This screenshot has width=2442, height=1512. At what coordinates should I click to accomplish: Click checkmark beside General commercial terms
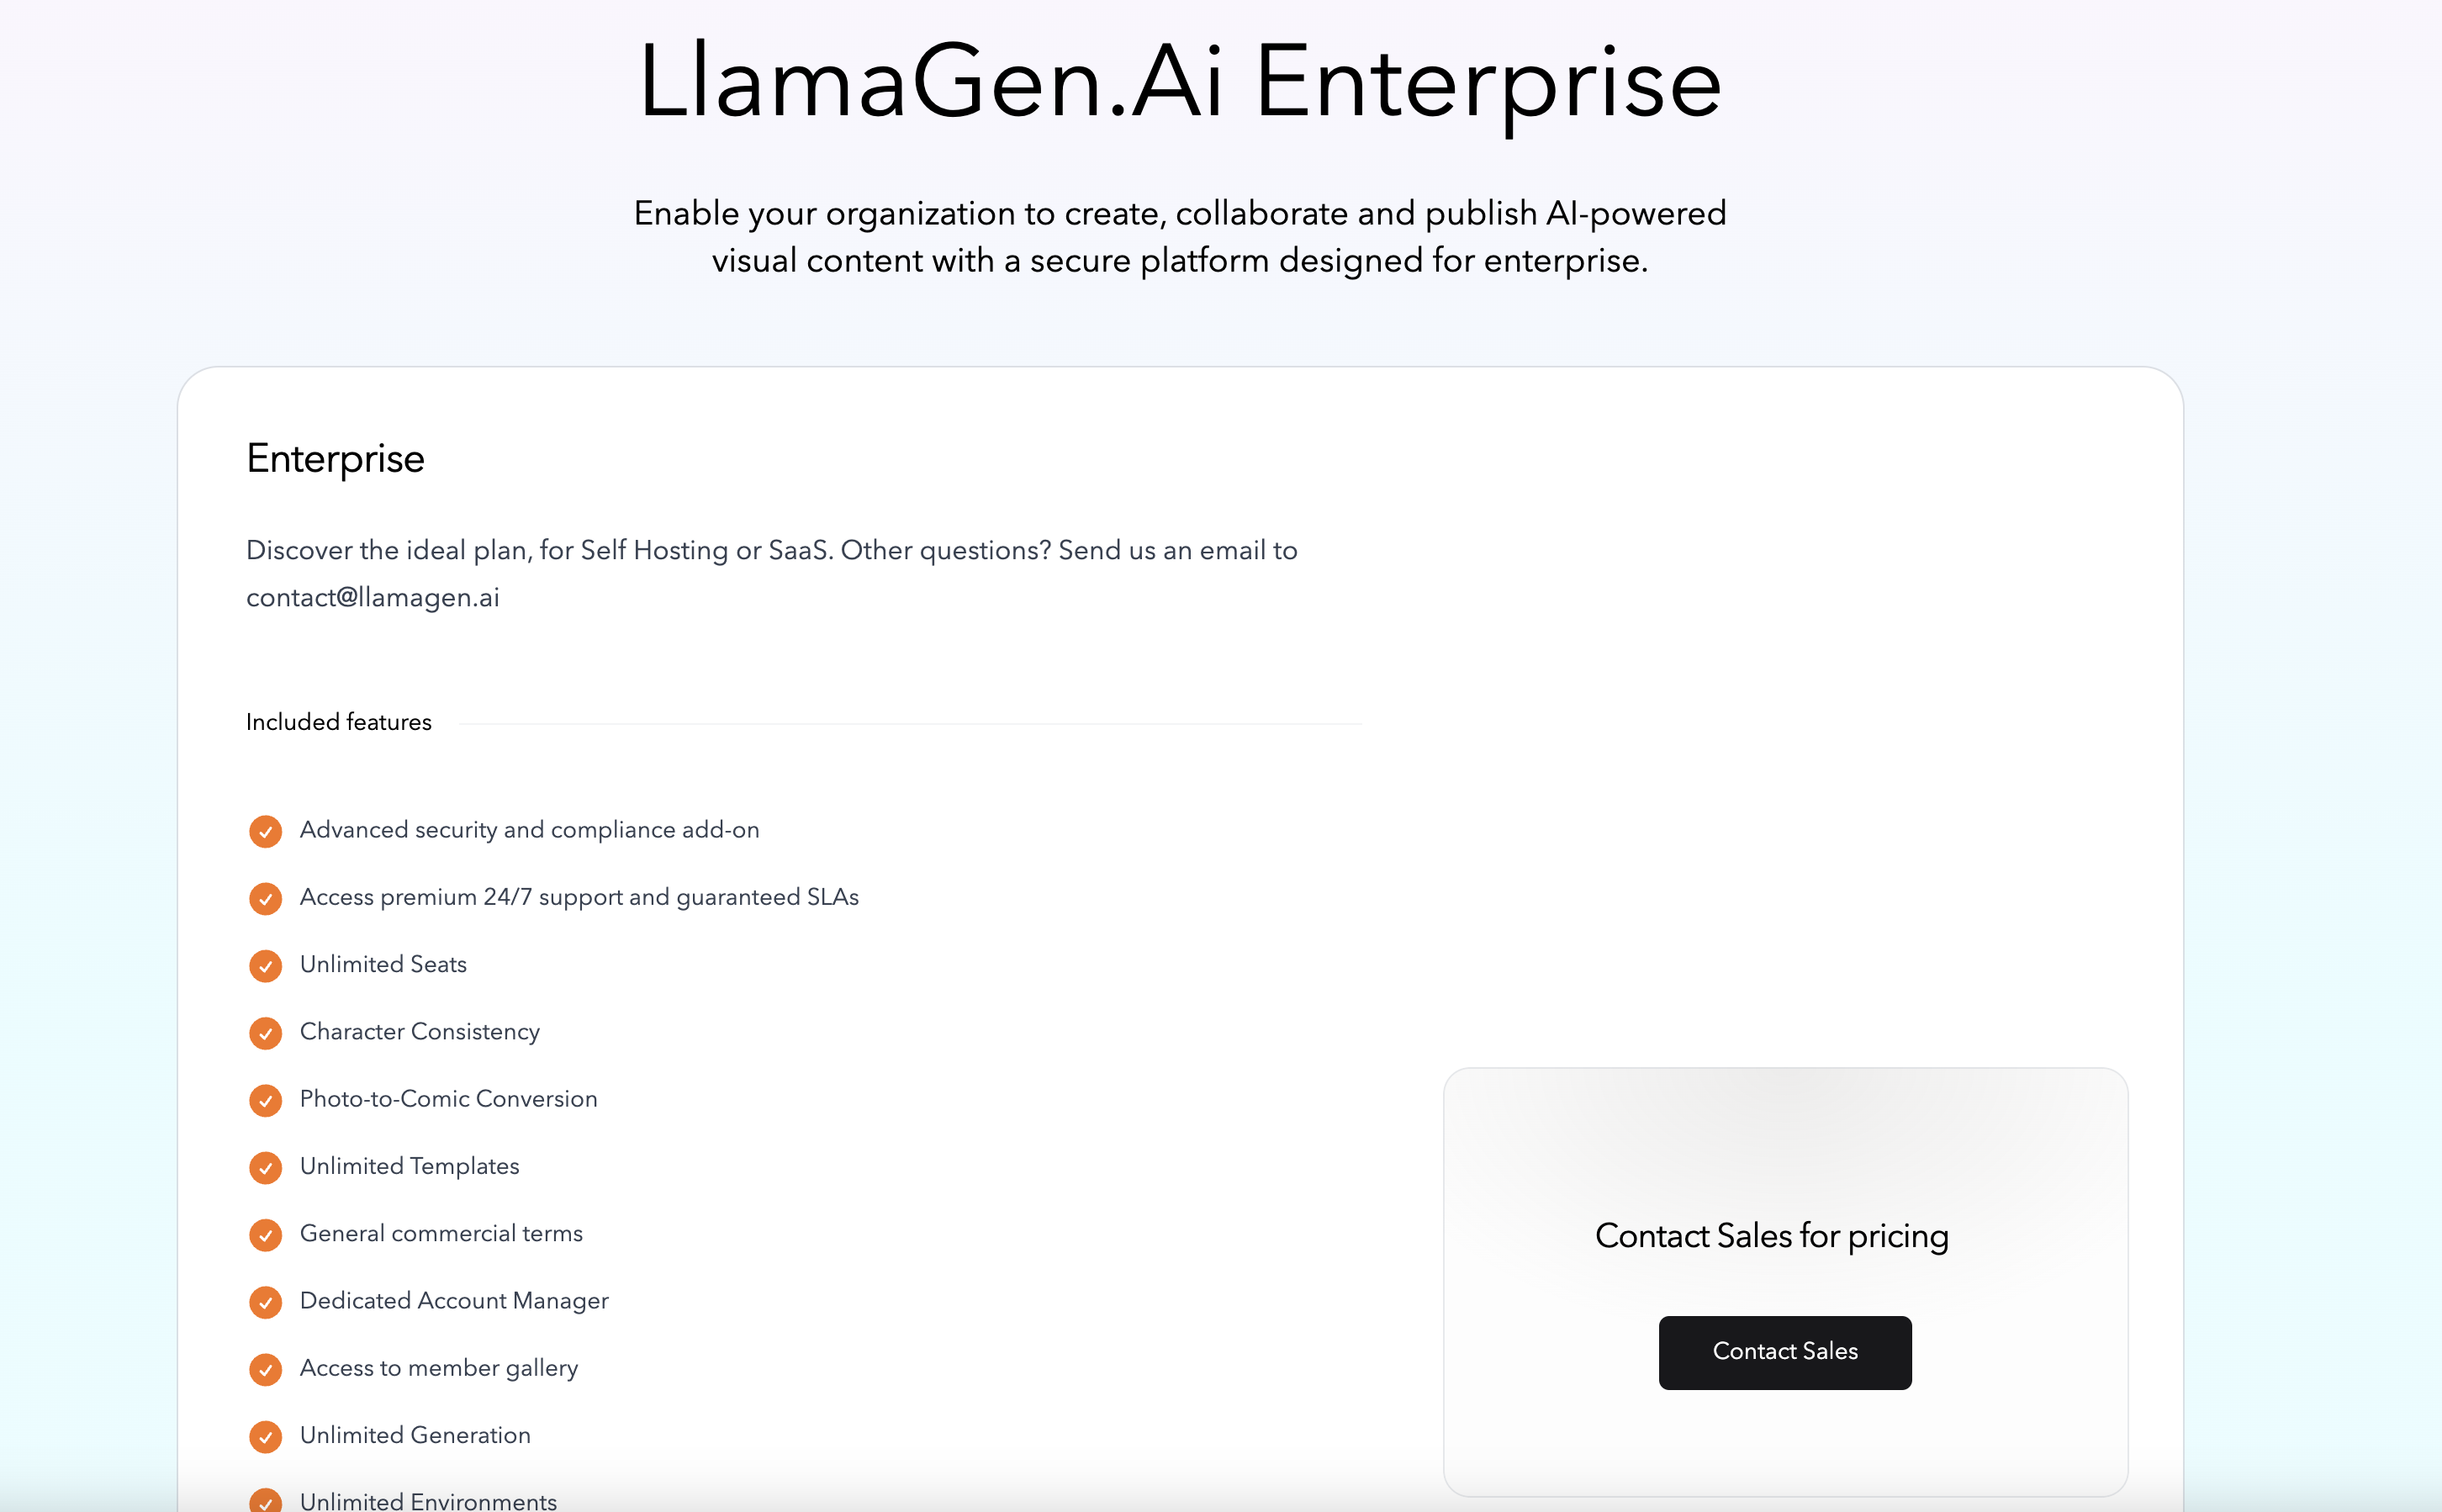coord(265,1234)
